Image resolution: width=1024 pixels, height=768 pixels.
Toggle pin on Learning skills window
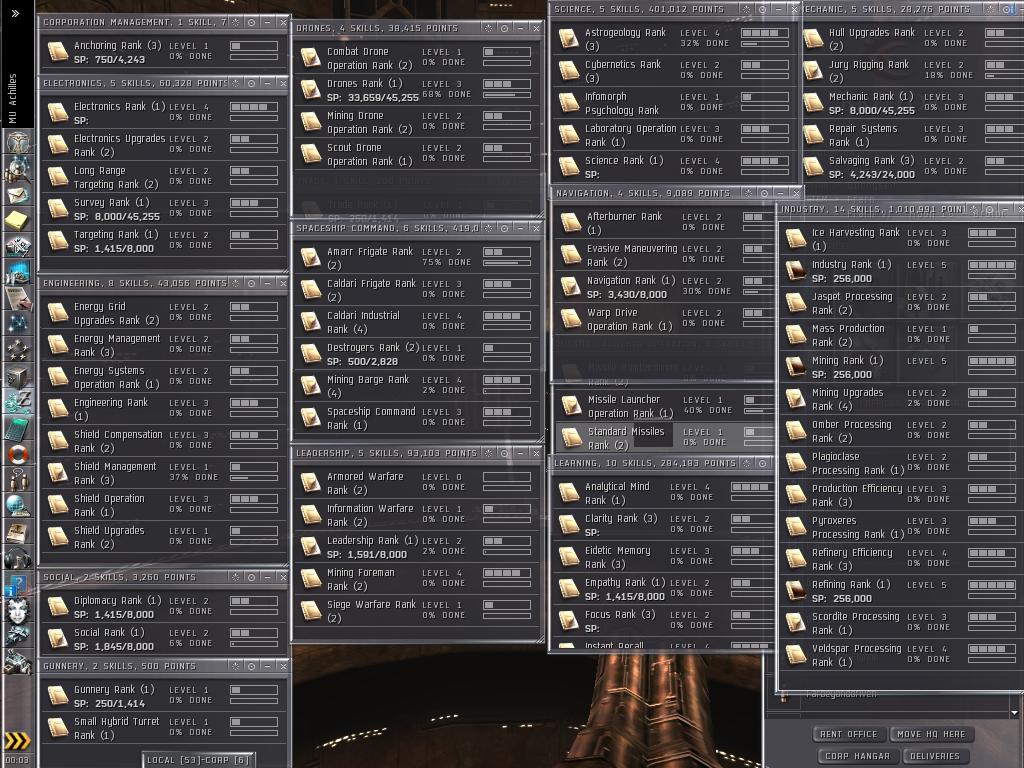click(746, 463)
